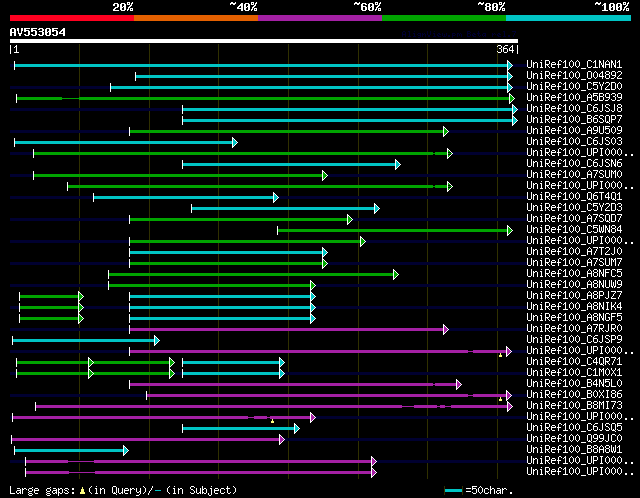This screenshot has height=498, width=640.
Task: Select subject UniRef100_A7T2J0
Action: (x=574, y=252)
